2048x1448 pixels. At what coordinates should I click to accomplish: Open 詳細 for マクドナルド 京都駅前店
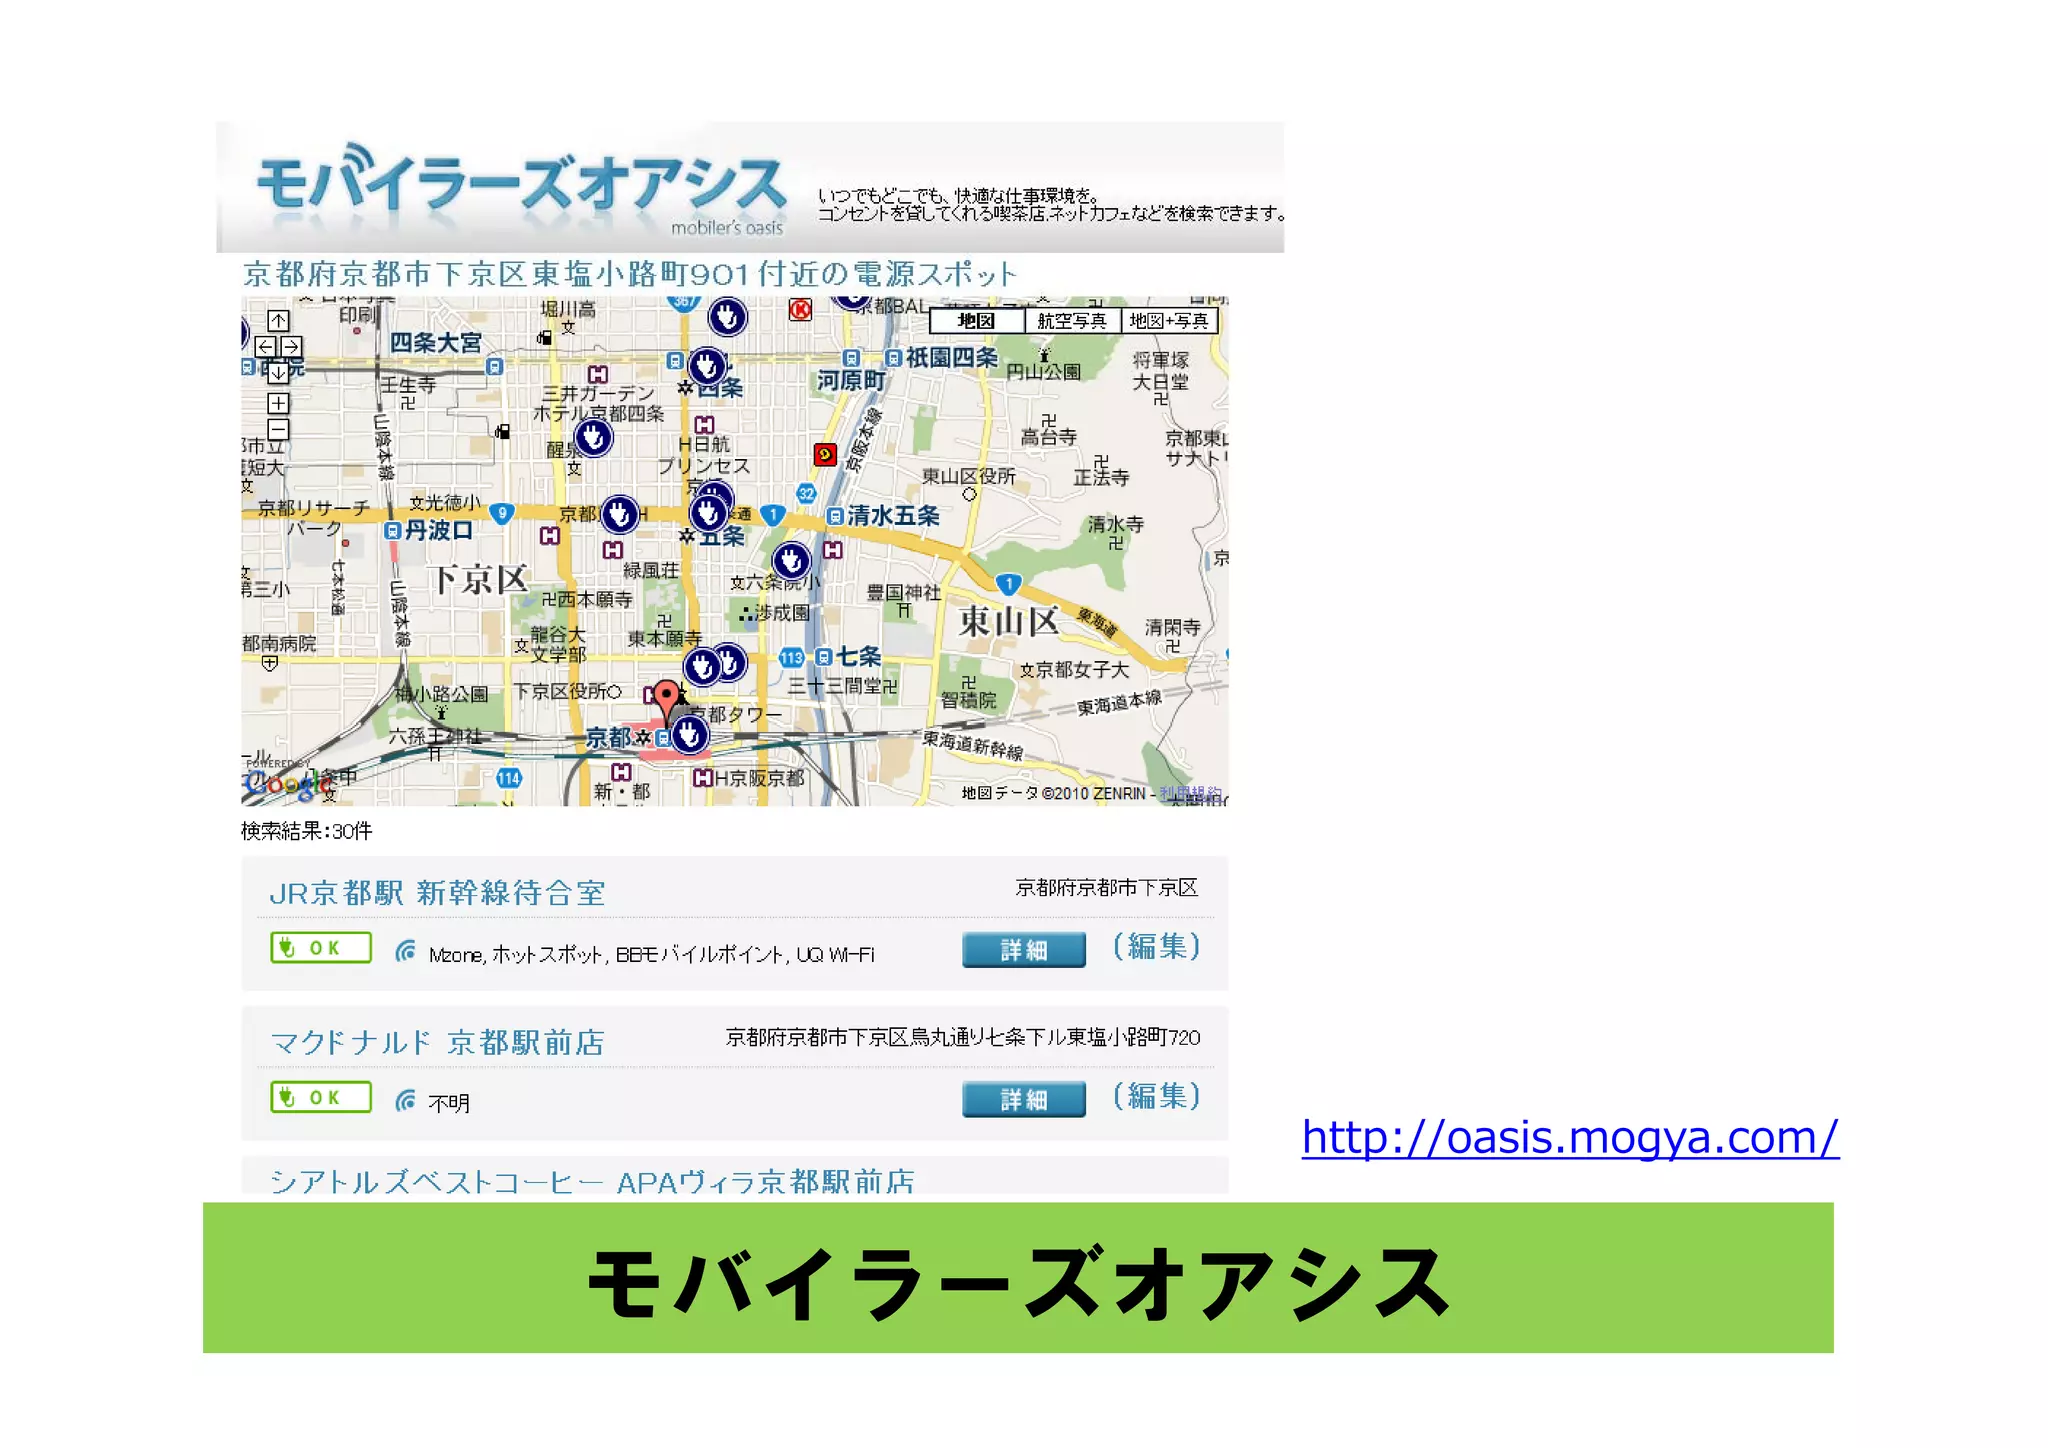(x=1024, y=1099)
